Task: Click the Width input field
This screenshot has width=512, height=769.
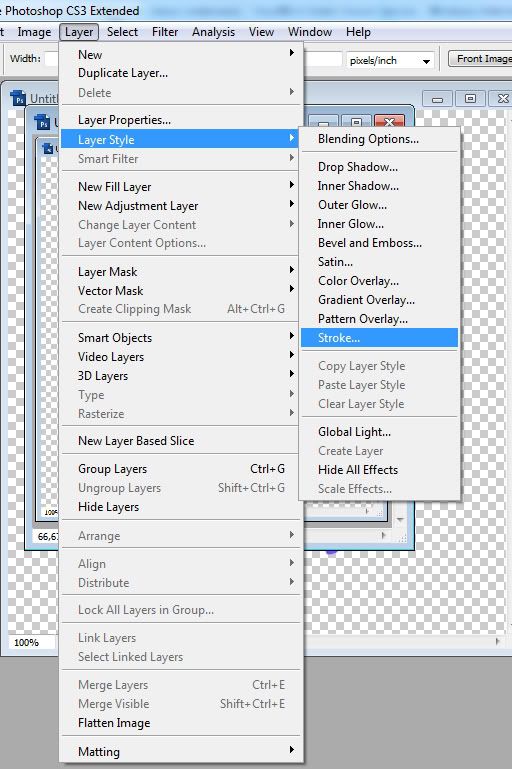Action: click(x=51, y=59)
